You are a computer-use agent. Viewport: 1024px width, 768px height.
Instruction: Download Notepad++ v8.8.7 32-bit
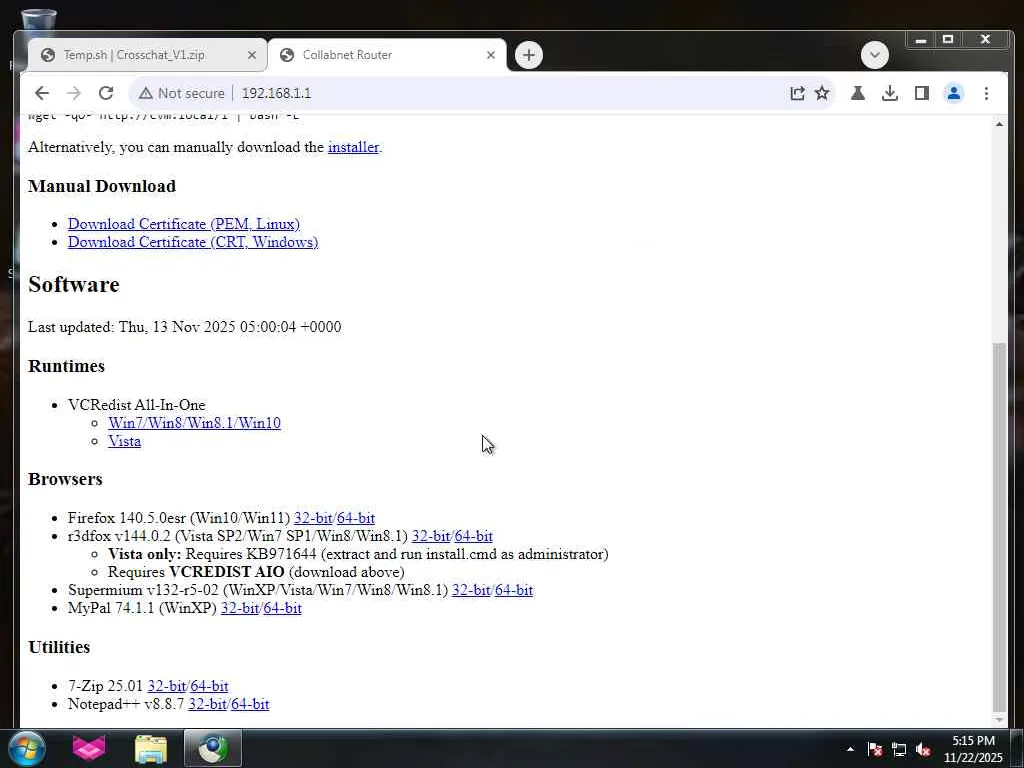coord(207,705)
